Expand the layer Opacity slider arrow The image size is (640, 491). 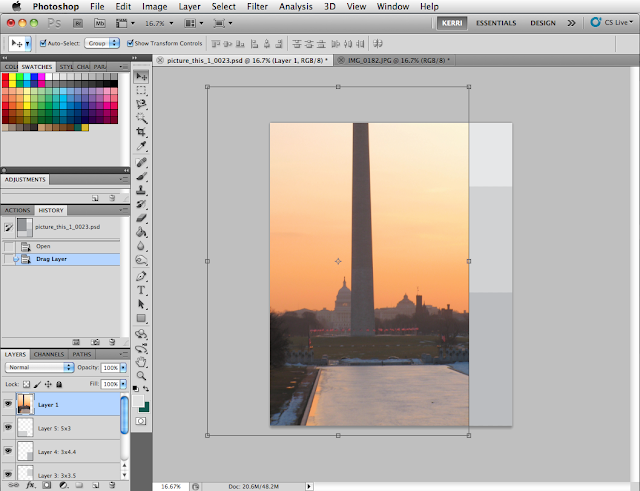[x=123, y=368]
